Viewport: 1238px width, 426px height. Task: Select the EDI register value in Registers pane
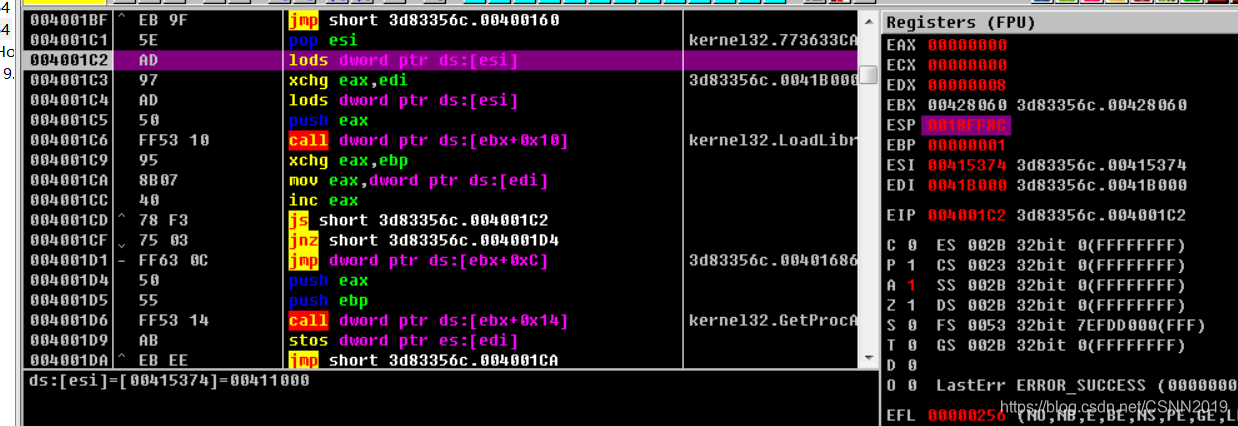pos(967,184)
